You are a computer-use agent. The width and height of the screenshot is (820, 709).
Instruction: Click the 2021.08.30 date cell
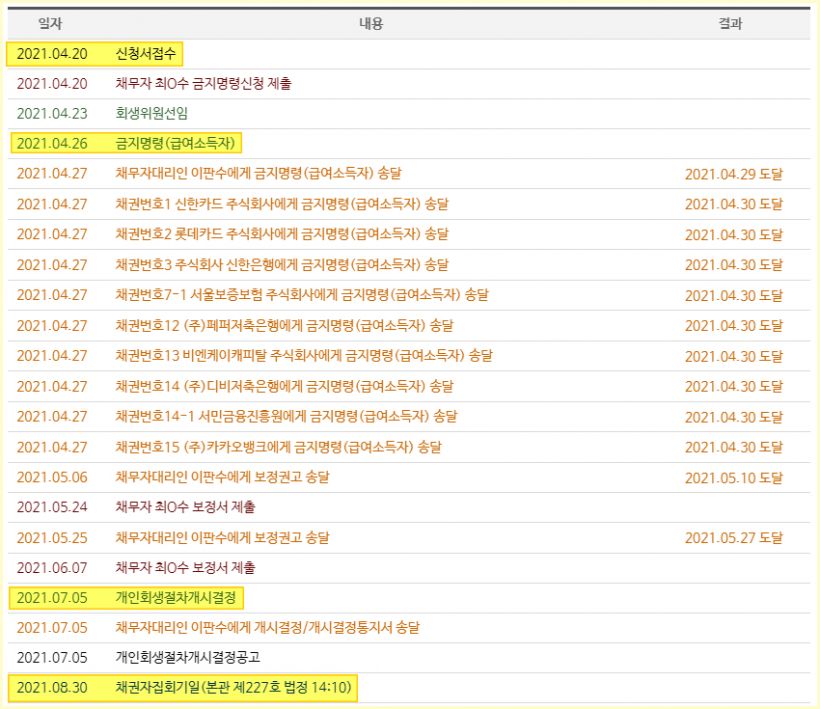[x=52, y=687]
